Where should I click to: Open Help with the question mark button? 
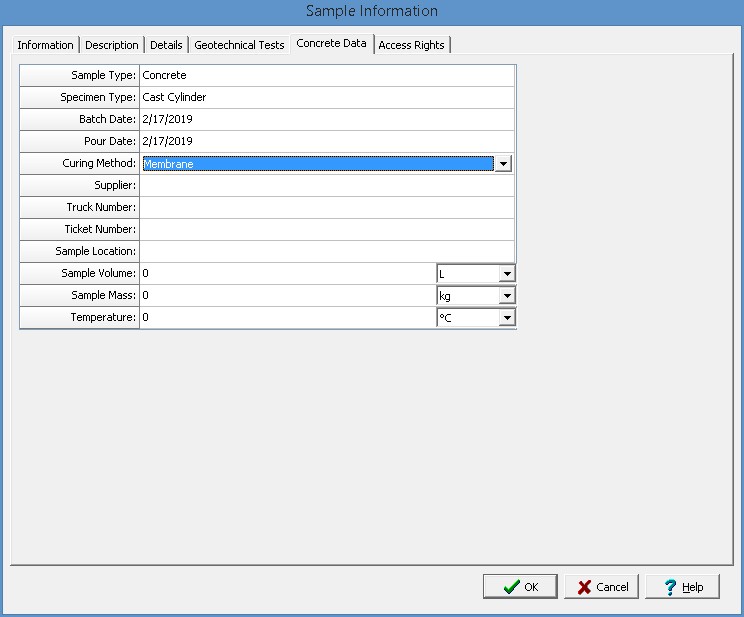tap(682, 587)
